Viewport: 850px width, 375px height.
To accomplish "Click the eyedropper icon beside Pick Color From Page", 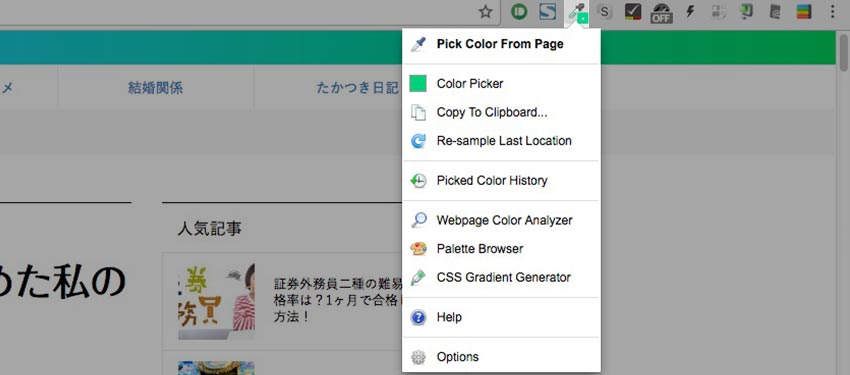I will tap(418, 44).
